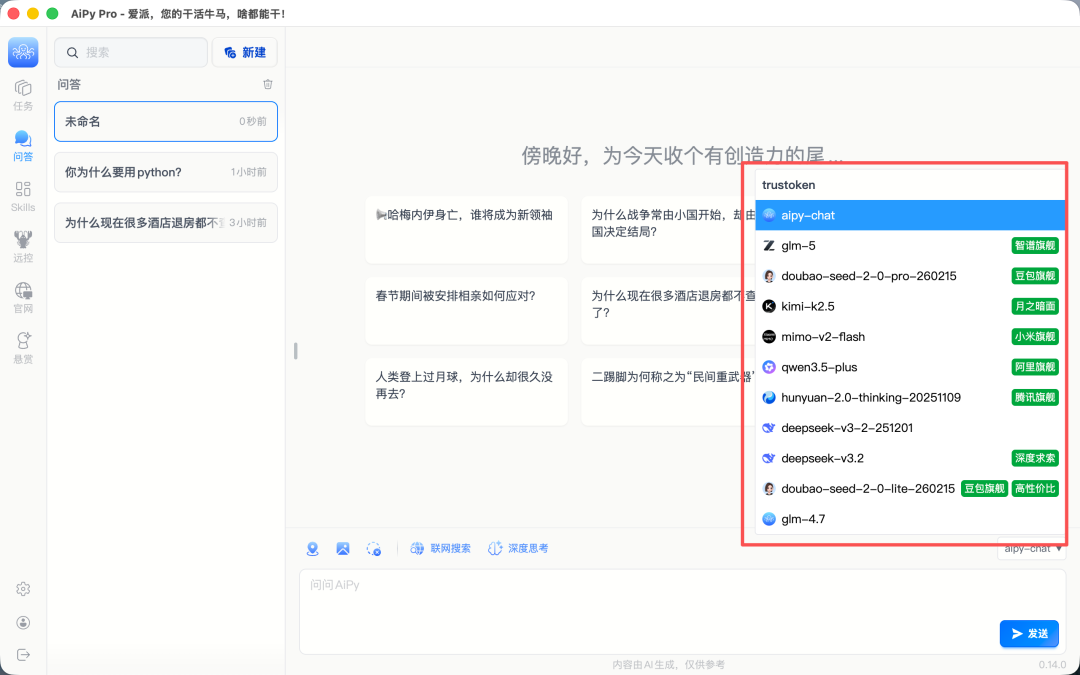
Task: Pick suggestion 为什么战争常由小国开始
Action: click(x=667, y=230)
